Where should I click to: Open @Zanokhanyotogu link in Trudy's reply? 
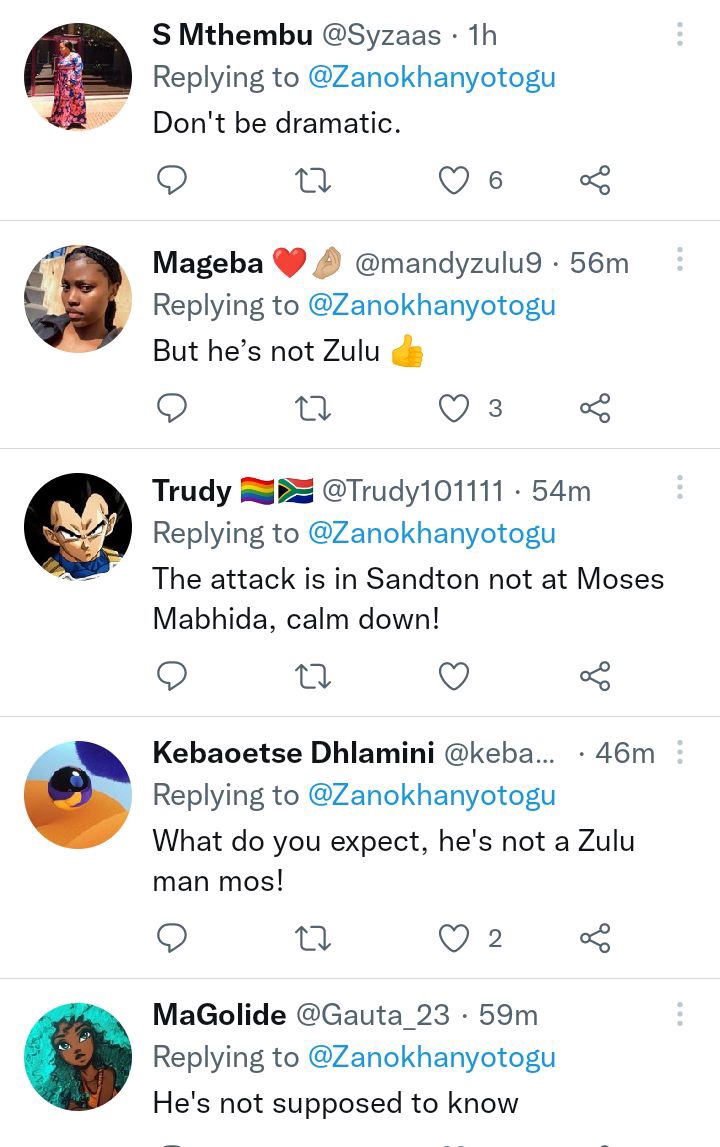coord(431,534)
